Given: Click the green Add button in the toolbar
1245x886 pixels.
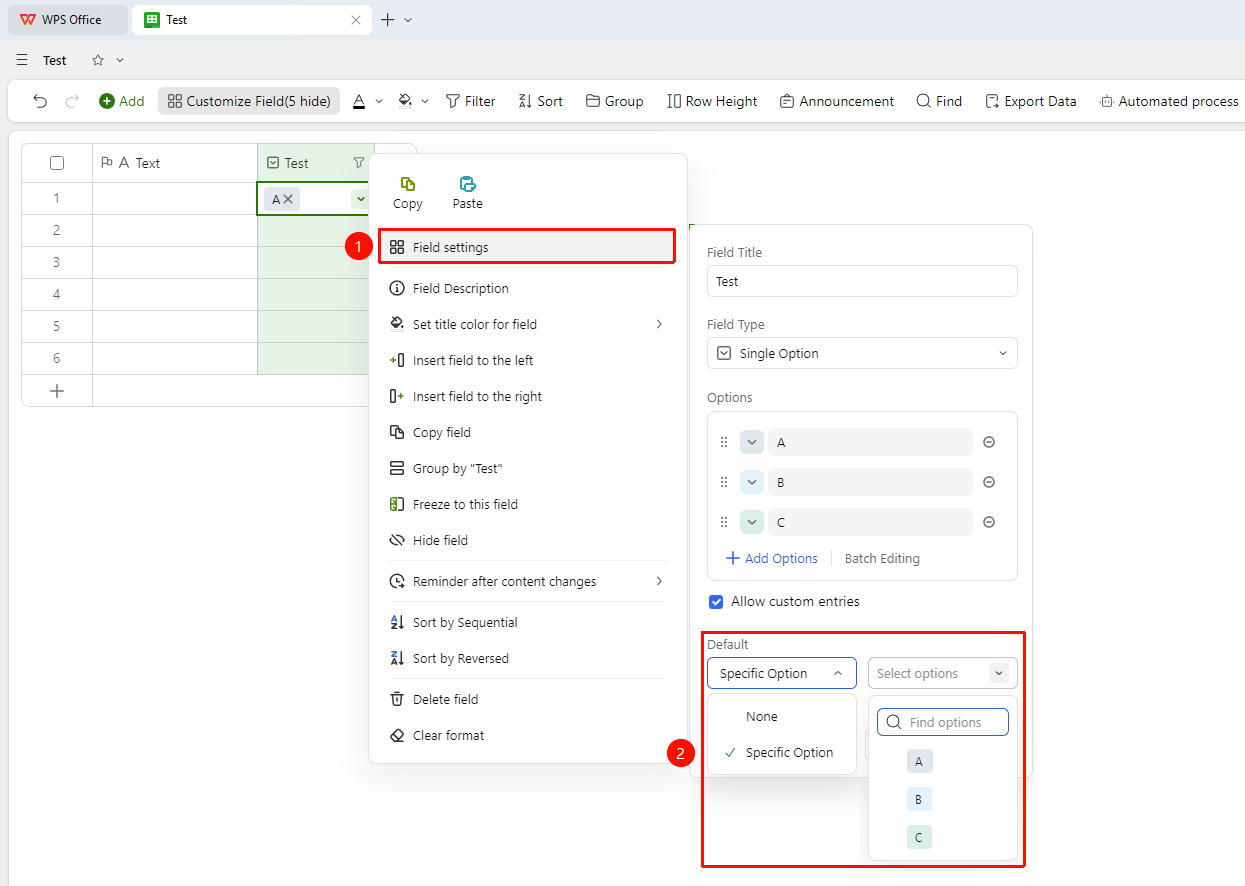Looking at the screenshot, I should click(121, 101).
